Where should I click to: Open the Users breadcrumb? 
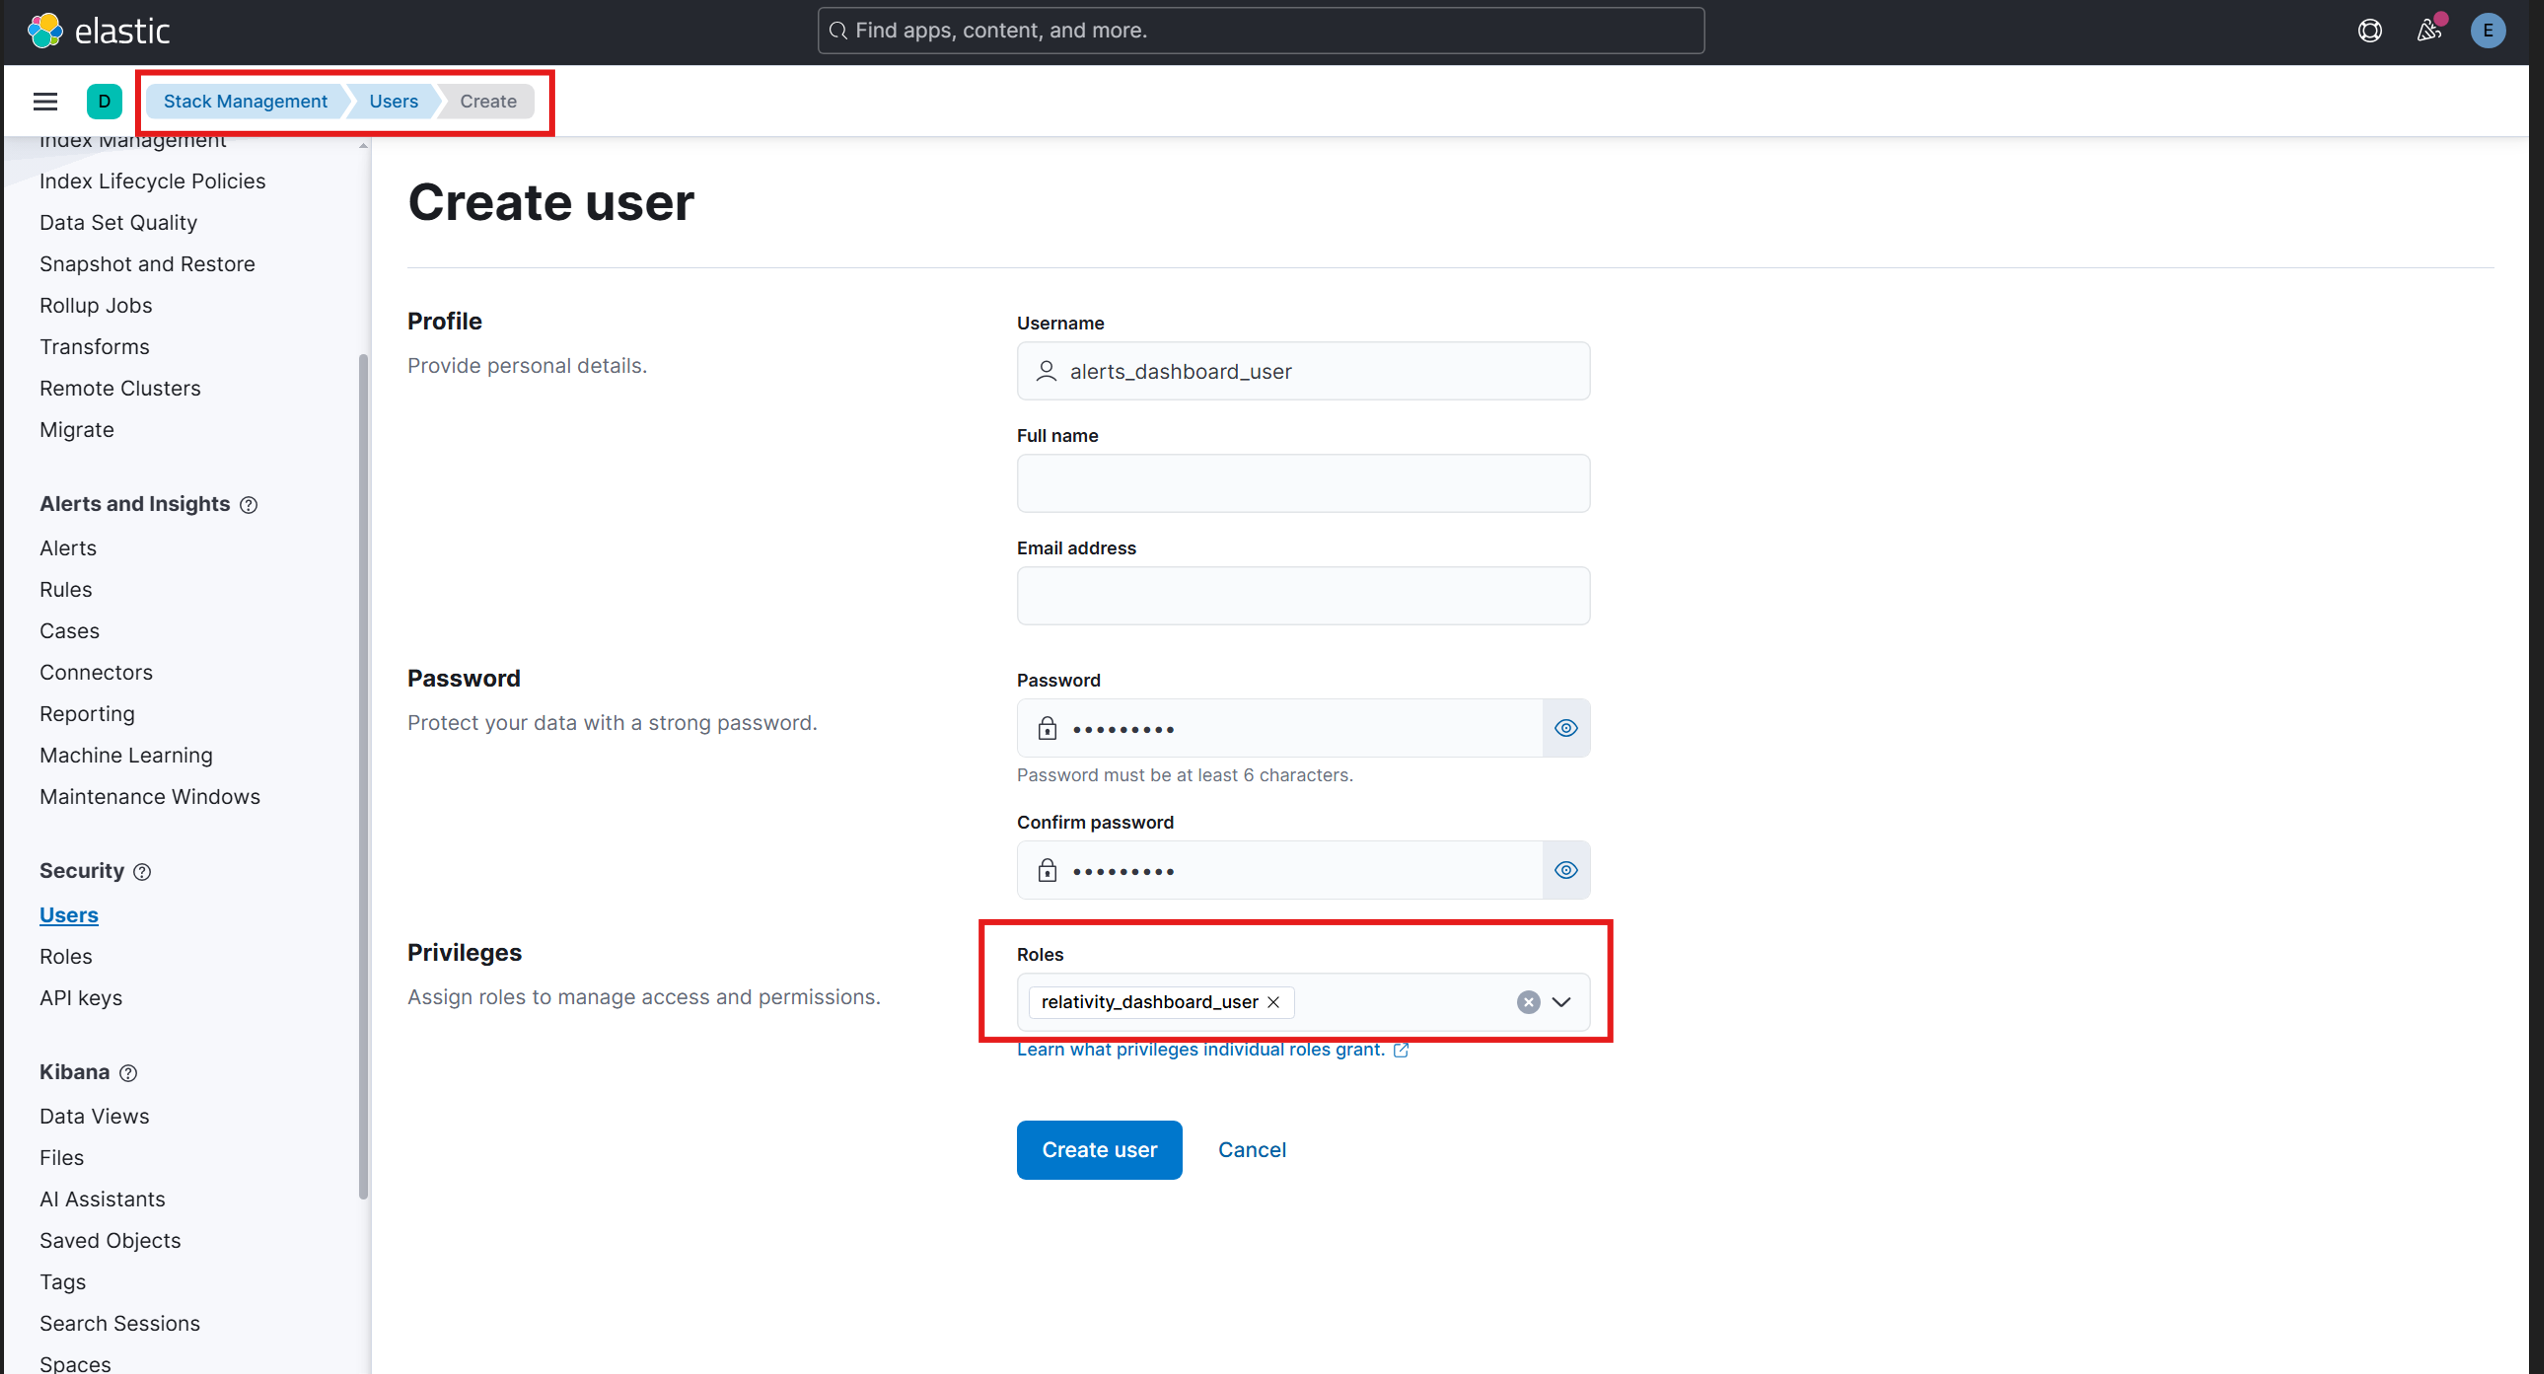tap(393, 101)
